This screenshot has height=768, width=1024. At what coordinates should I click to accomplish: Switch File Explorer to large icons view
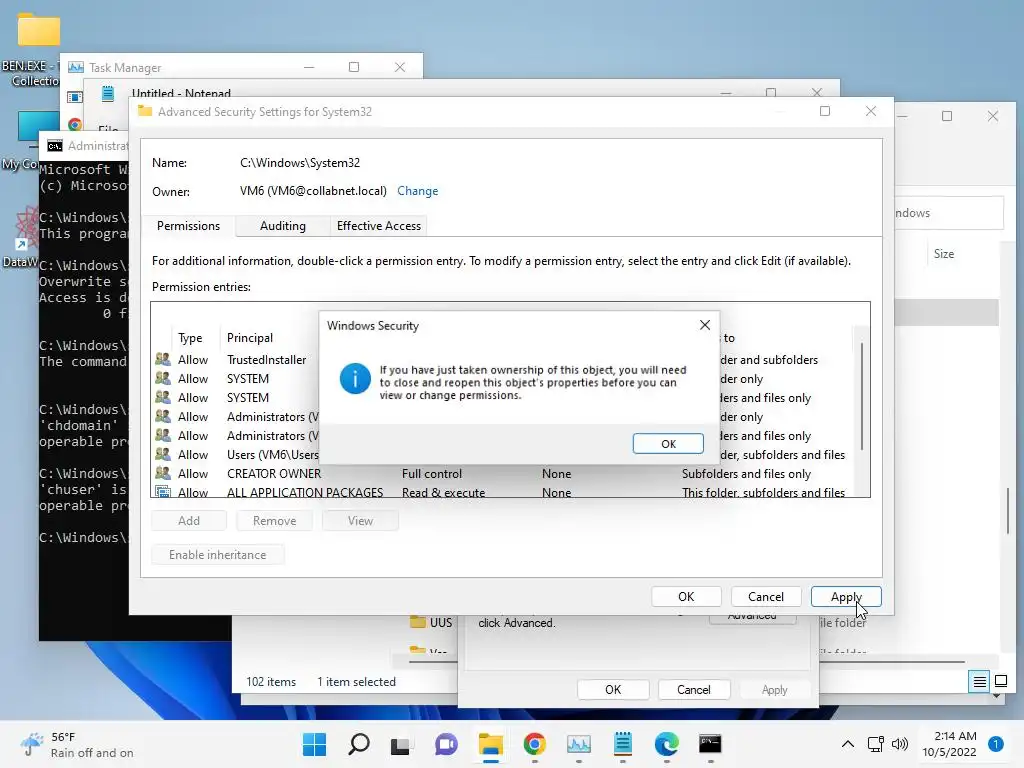coord(1000,682)
